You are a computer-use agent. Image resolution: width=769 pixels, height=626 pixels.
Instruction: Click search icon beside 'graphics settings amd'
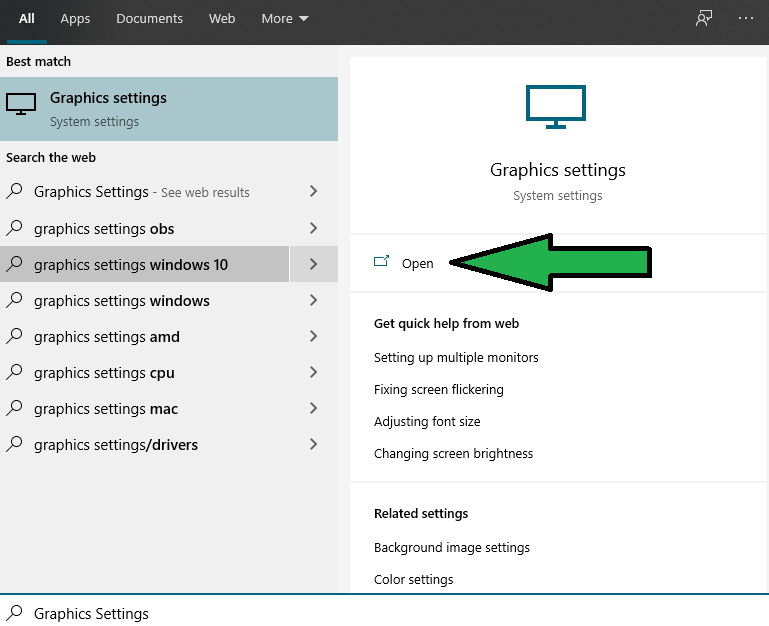point(15,336)
